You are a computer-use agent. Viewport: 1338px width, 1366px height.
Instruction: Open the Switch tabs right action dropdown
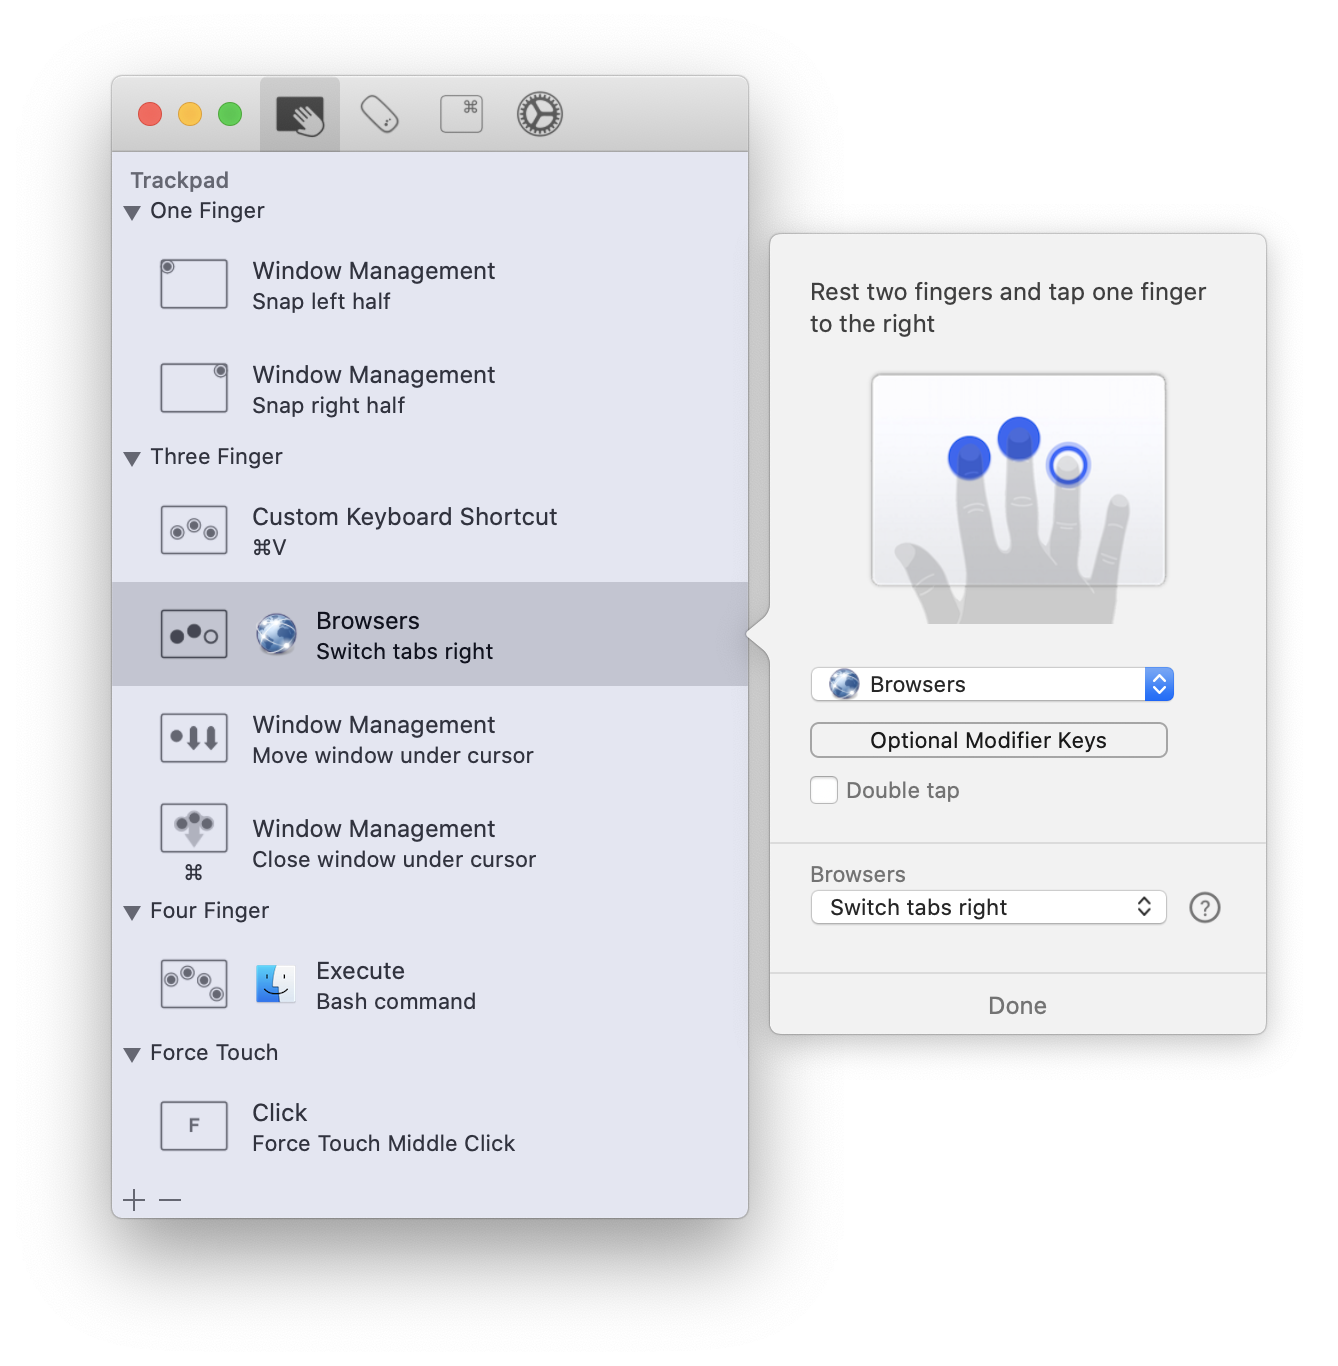coord(988,907)
